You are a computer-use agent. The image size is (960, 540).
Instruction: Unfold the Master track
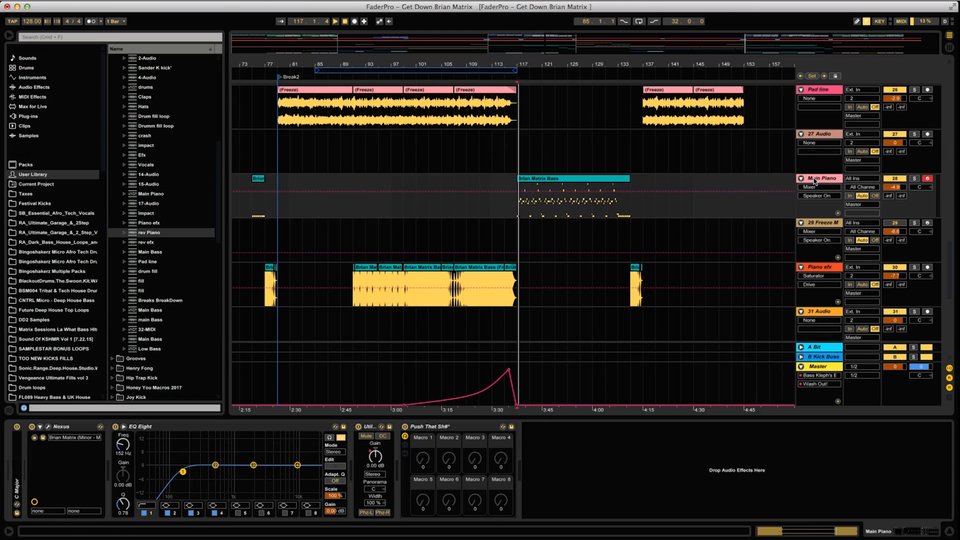tap(801, 367)
